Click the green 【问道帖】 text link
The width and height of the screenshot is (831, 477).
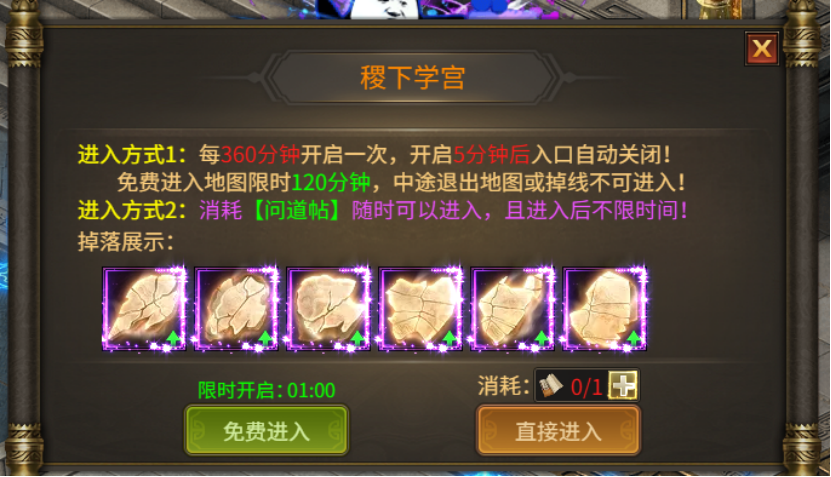click(297, 210)
